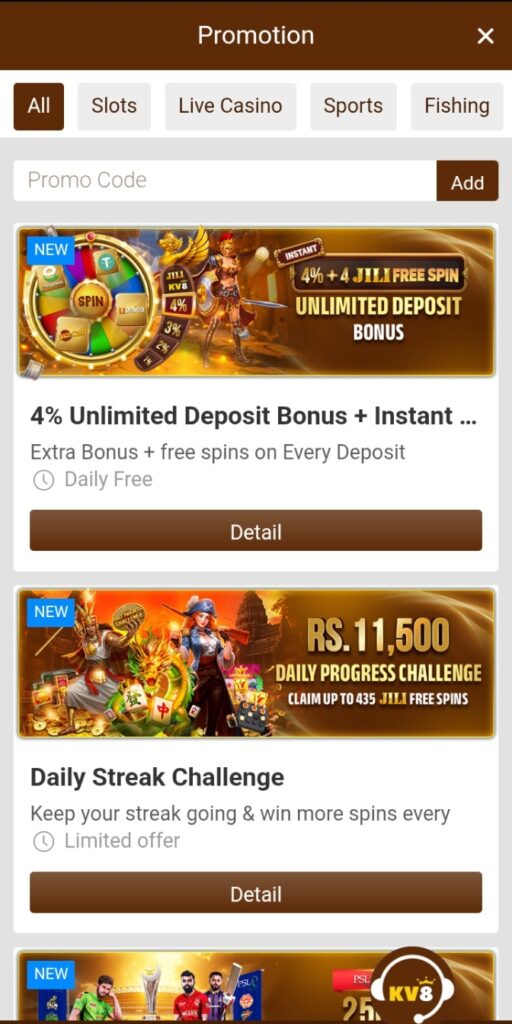Switch to the Slots tab

pos(114,106)
